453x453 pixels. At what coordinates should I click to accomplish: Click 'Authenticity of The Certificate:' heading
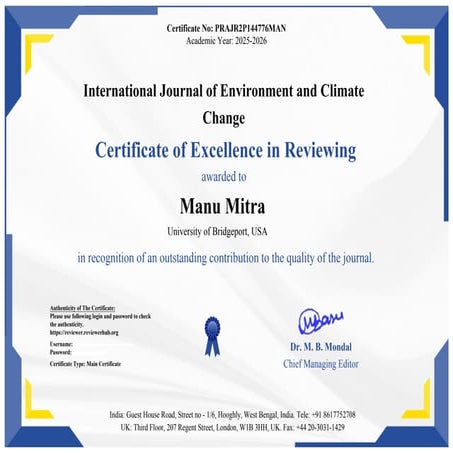83,308
